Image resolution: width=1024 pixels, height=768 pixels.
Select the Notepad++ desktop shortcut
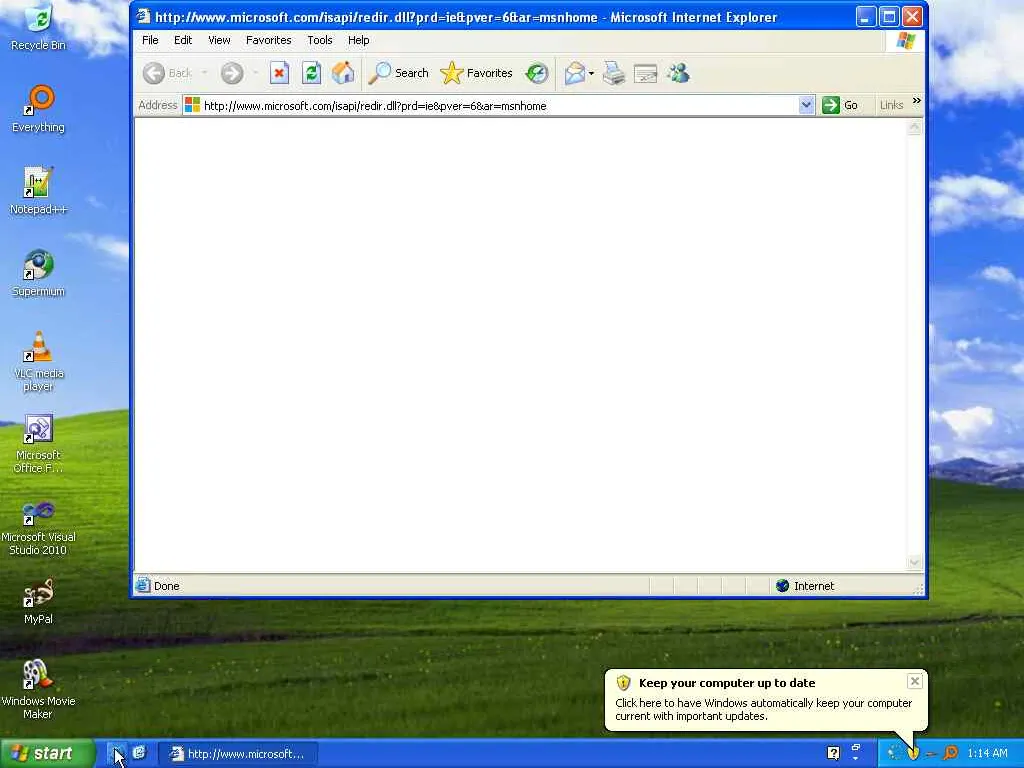[39, 191]
